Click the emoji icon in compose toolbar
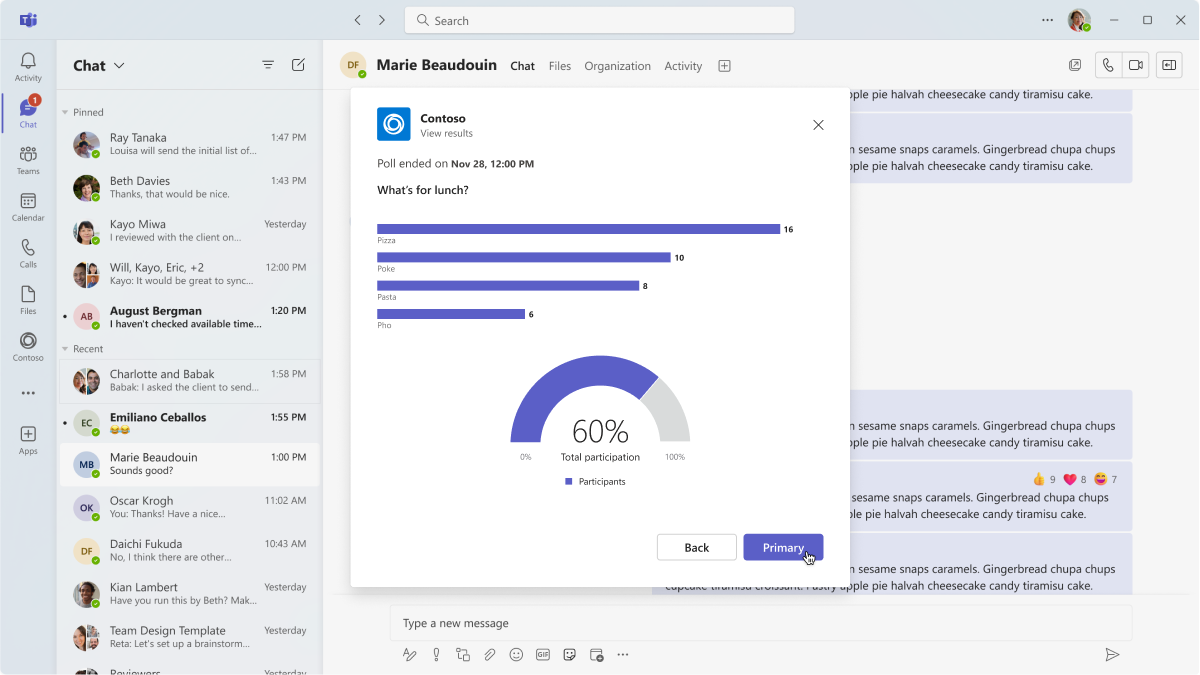Screen dimensions: 1200x675 [x=516, y=655]
